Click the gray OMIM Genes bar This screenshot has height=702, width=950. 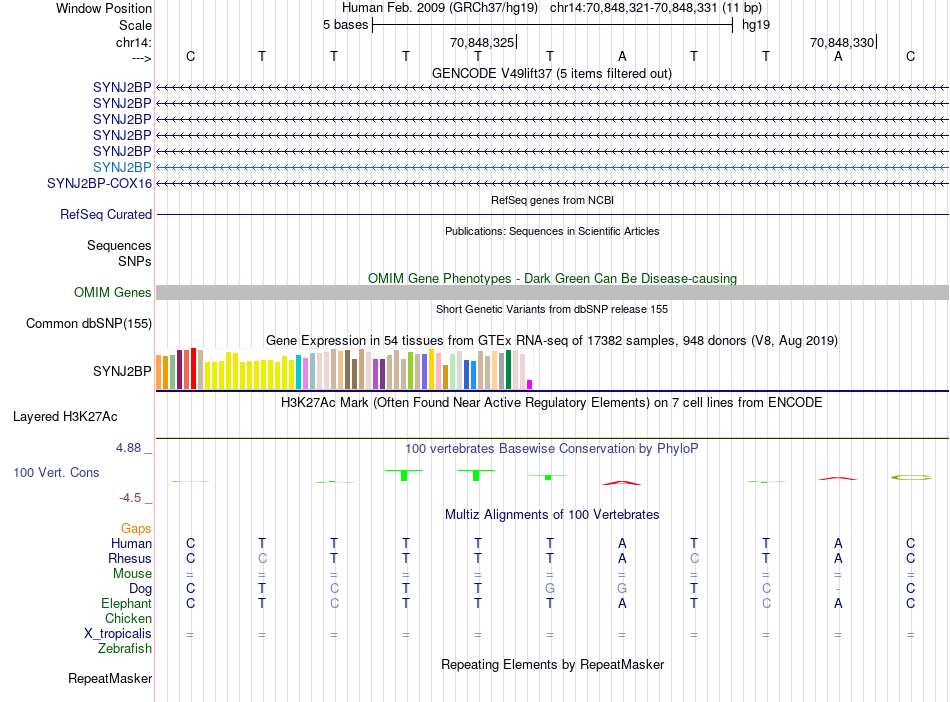(x=553, y=293)
